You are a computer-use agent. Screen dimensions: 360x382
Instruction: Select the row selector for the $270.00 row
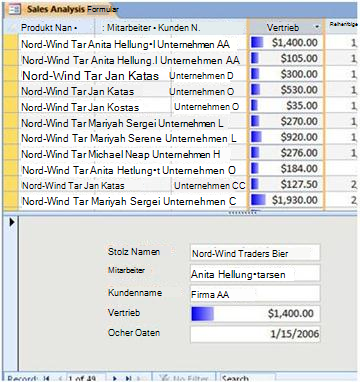click(x=11, y=121)
